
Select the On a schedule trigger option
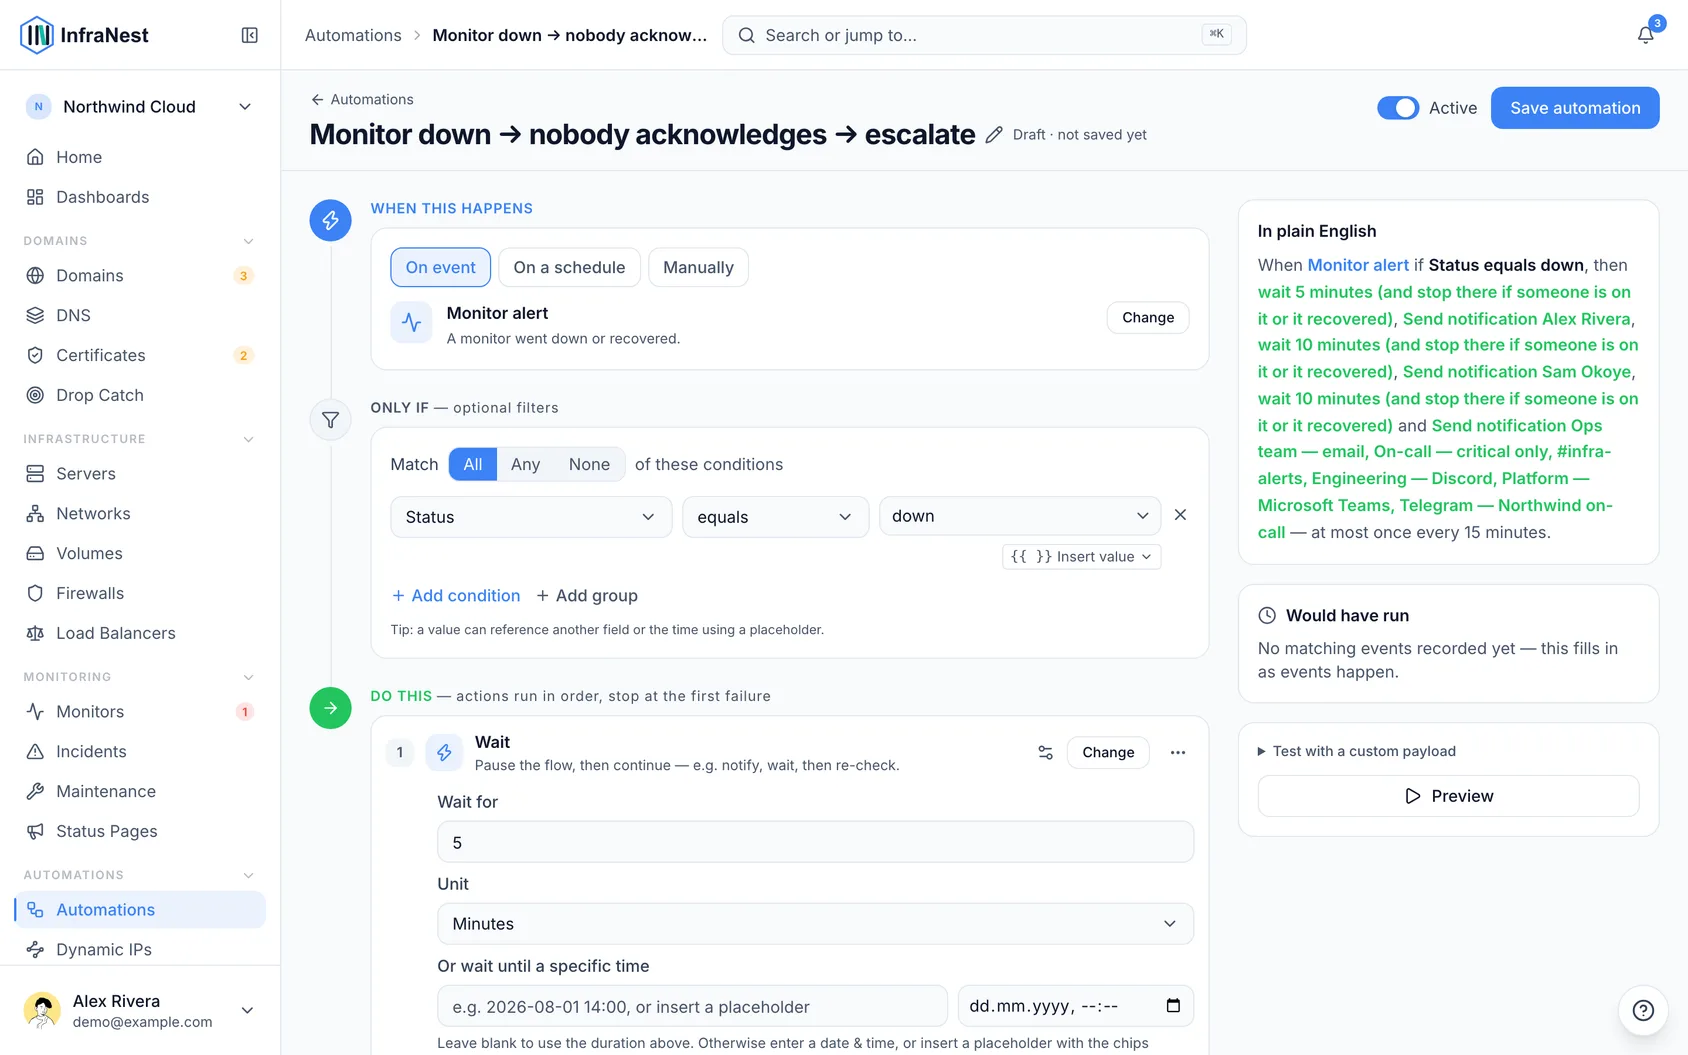(569, 267)
